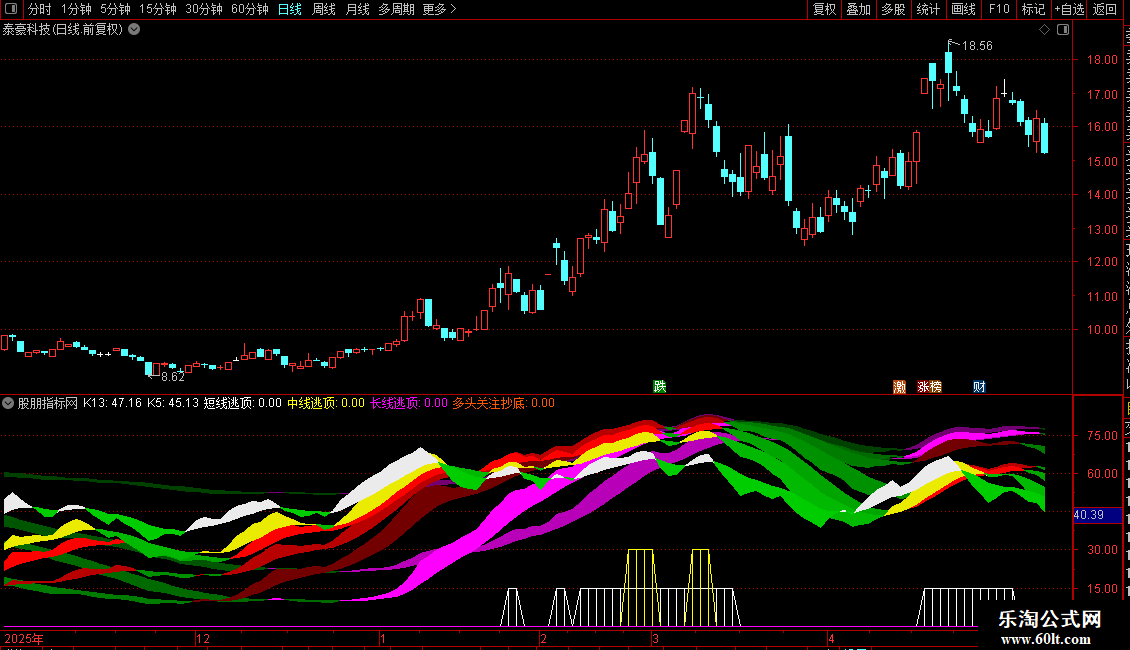Viewport: 1130px width, 650px height.
Task: Open the 统计 statistics tool
Action: coord(928,9)
